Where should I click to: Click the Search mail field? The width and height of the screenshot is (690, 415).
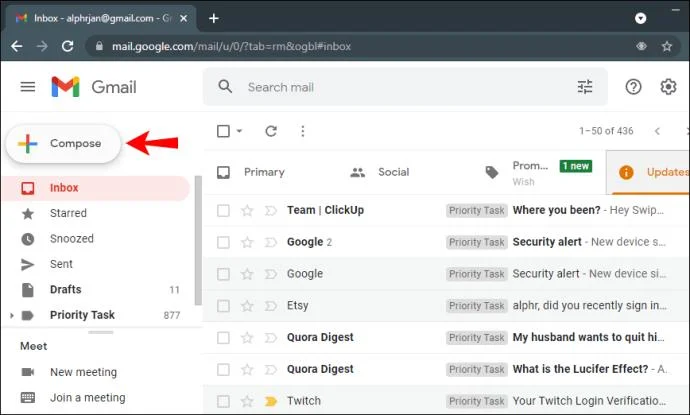click(405, 87)
